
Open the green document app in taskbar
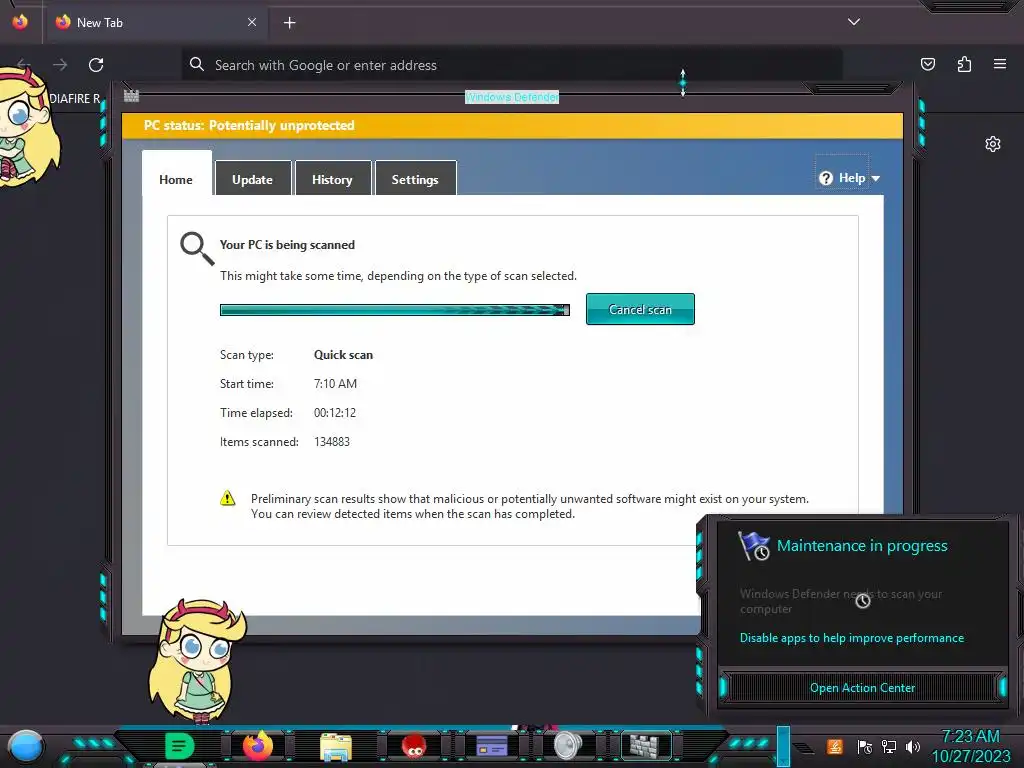point(179,745)
